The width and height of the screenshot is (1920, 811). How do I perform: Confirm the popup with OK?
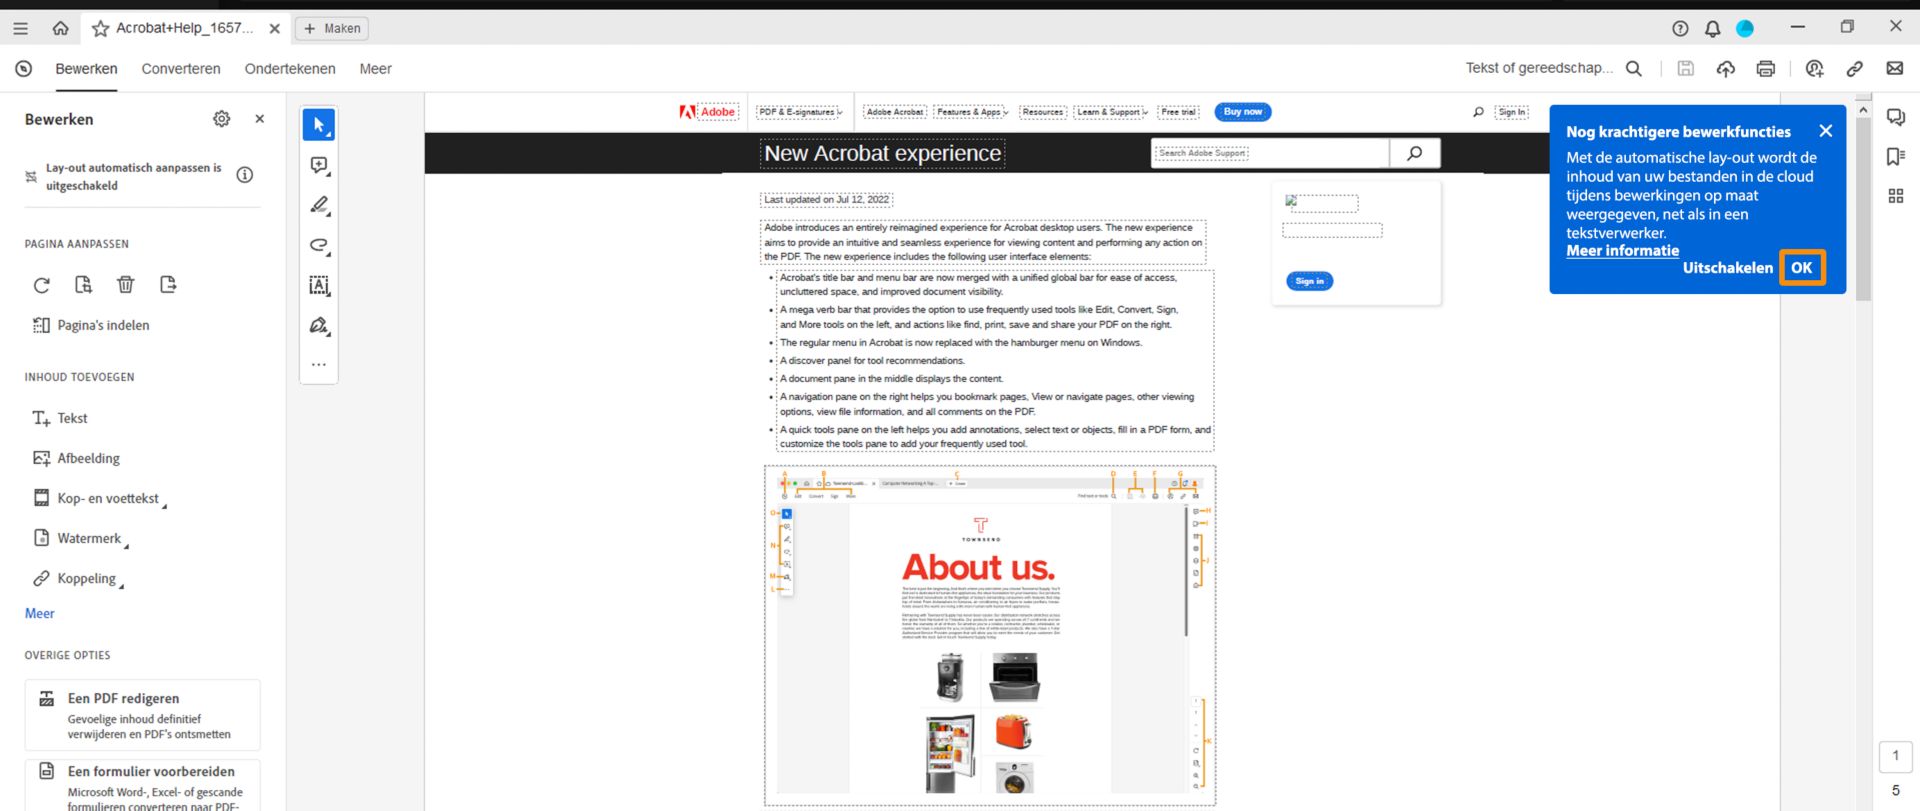(1801, 268)
